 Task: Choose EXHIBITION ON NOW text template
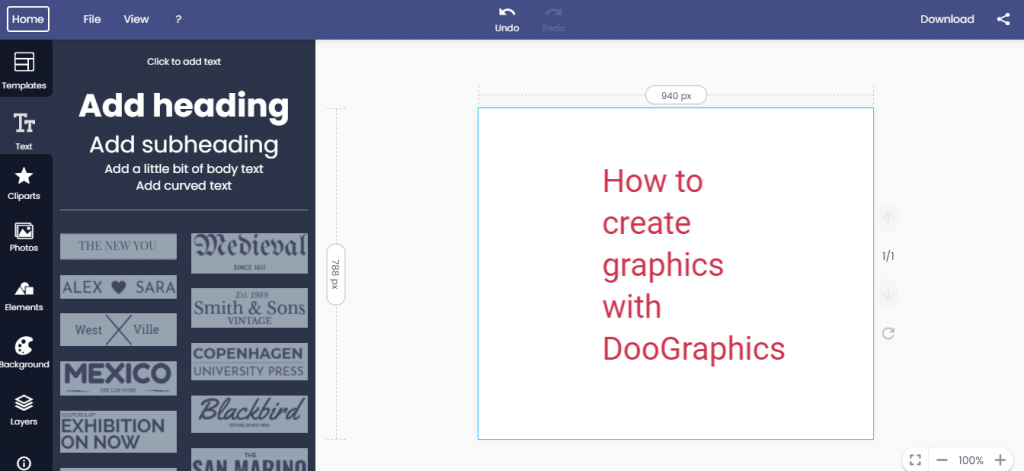(x=118, y=431)
